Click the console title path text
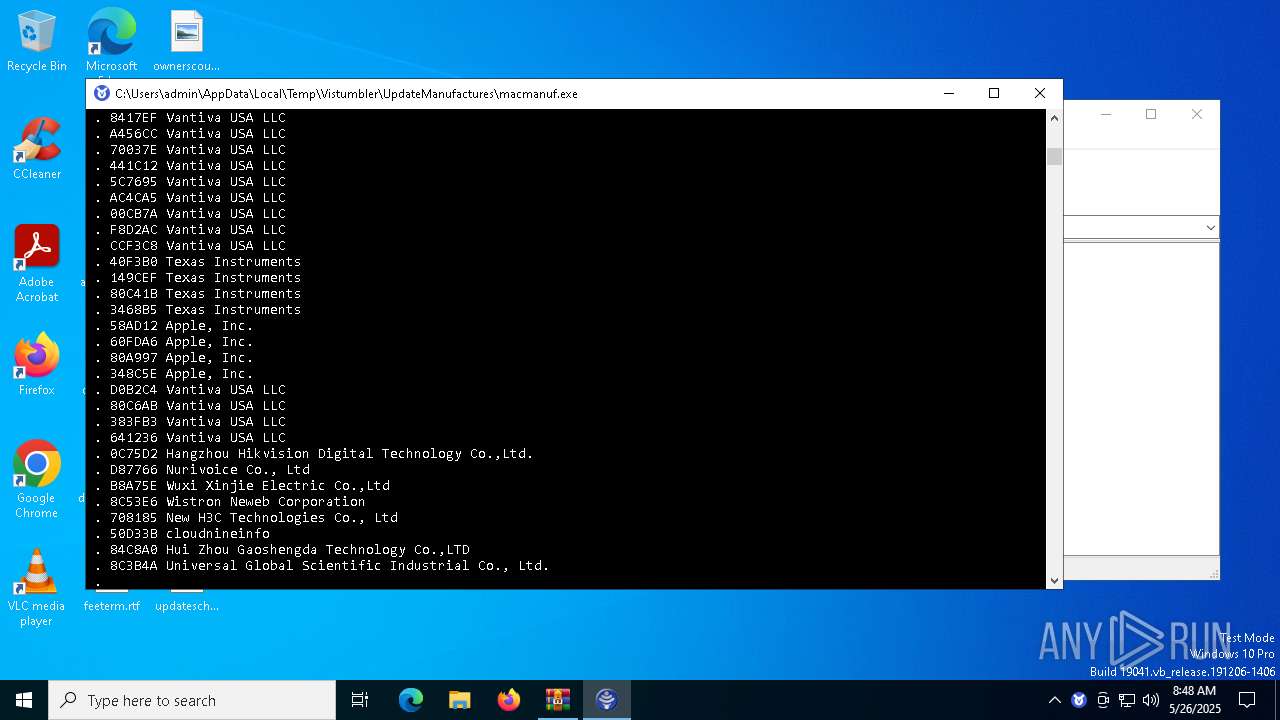Screen dimensions: 1280x720 [346, 94]
